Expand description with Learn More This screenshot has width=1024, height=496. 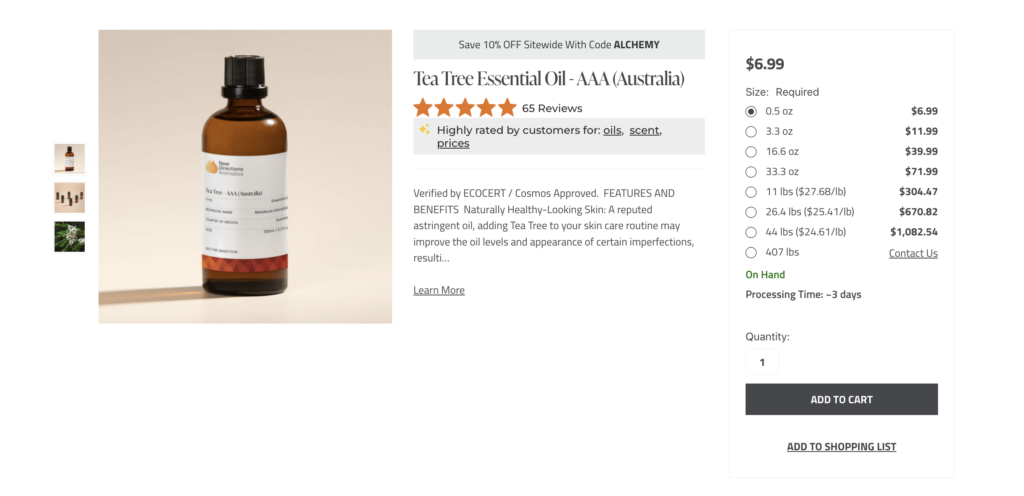pos(439,290)
